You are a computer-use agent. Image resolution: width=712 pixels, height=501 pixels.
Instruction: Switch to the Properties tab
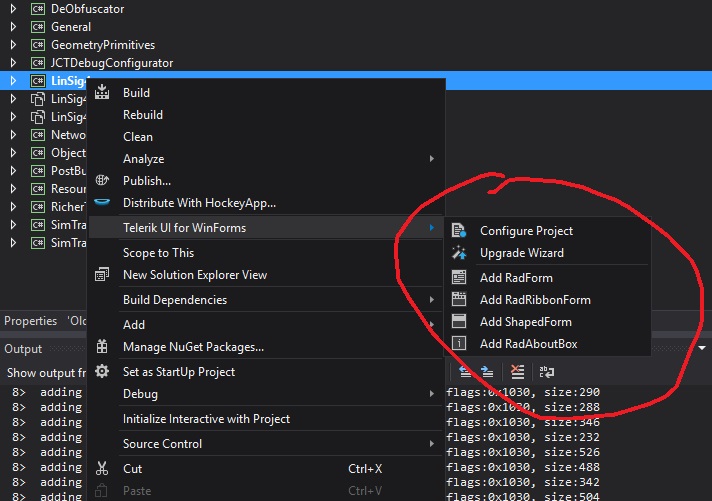[x=30, y=321]
